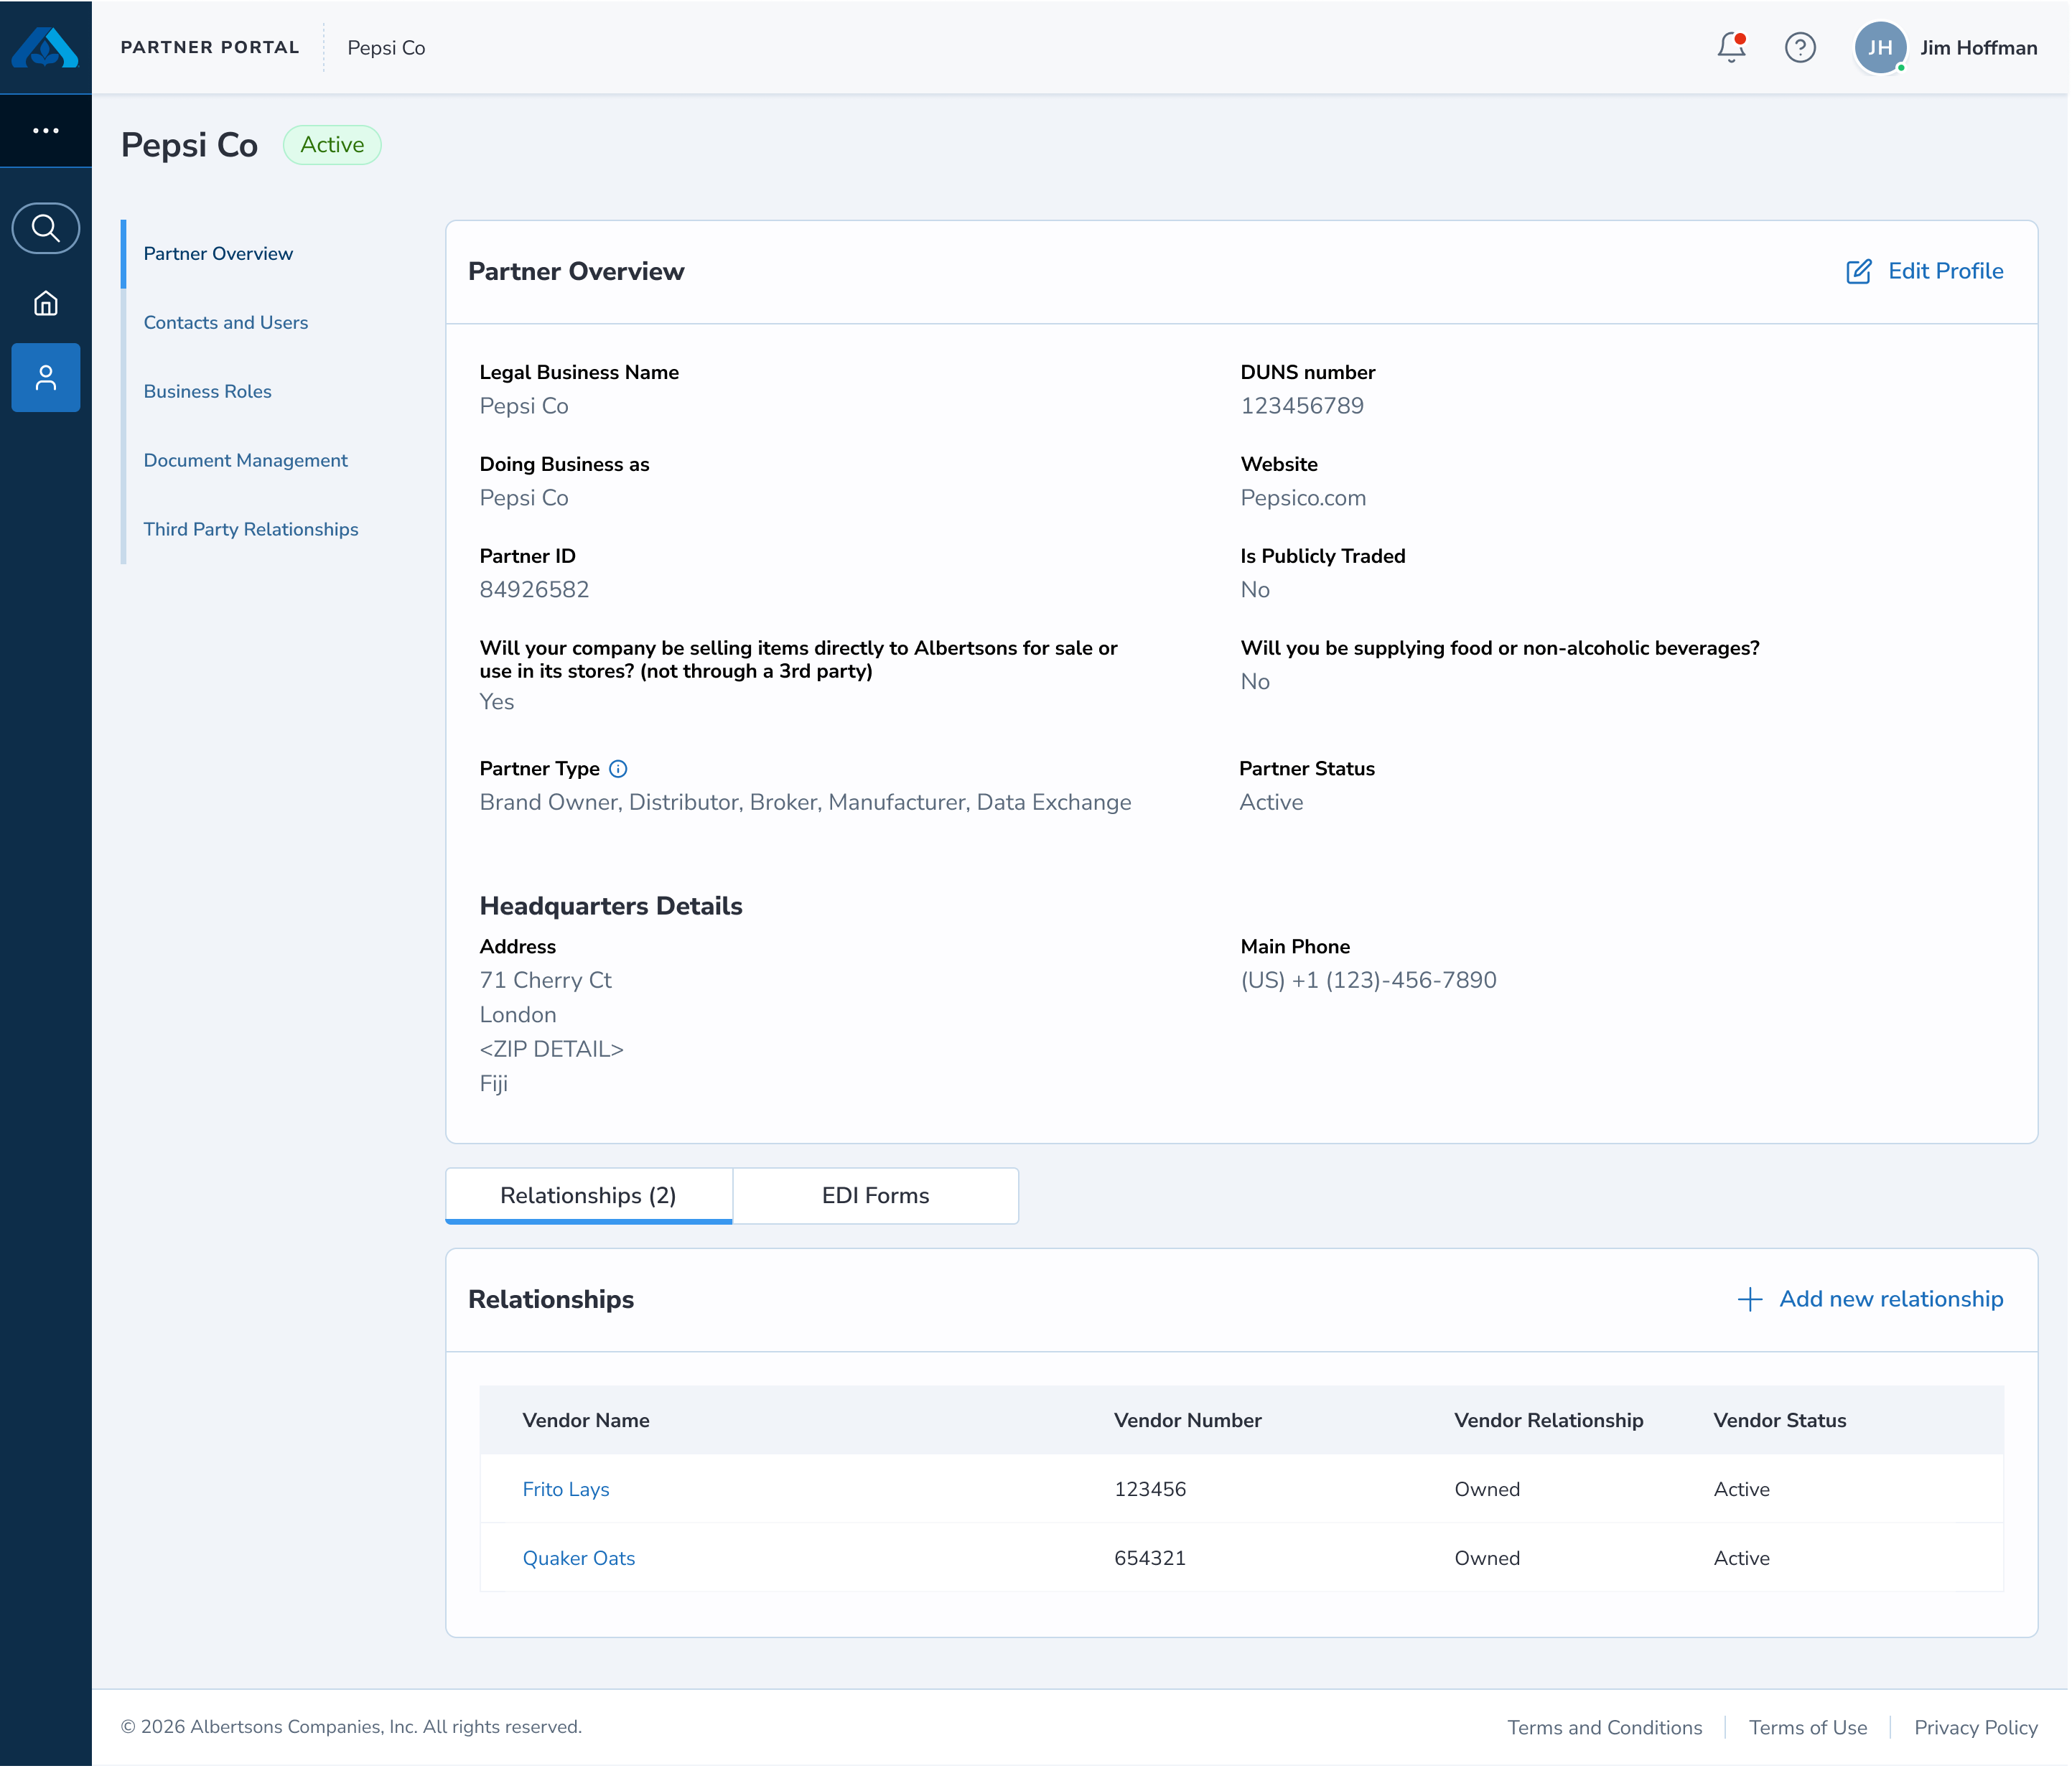Open Partner Overview section in side nav
The height and width of the screenshot is (1776, 2072).
pos(218,254)
